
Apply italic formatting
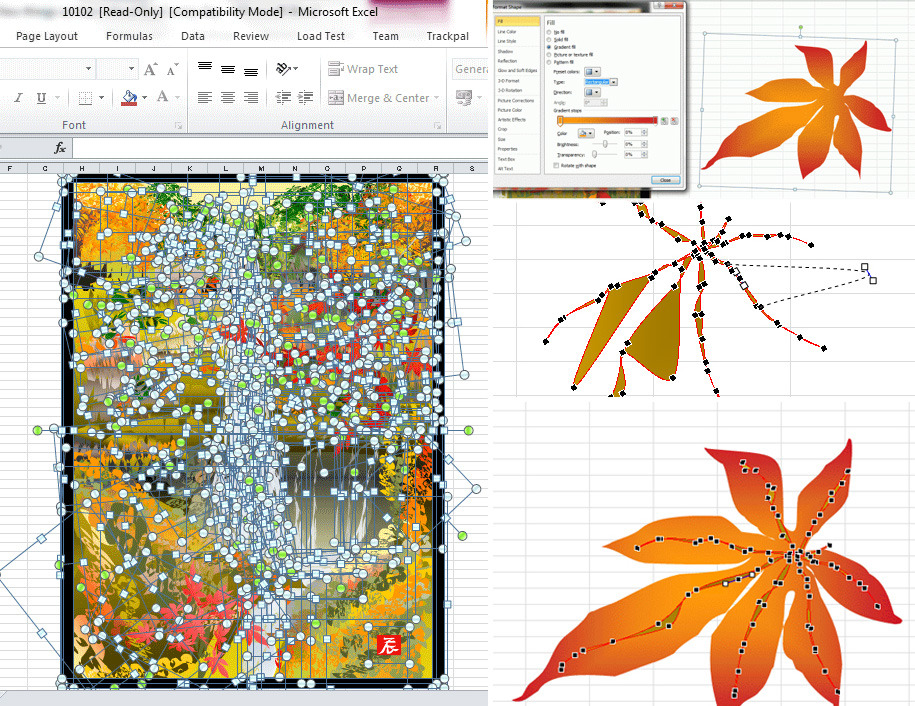(18, 98)
